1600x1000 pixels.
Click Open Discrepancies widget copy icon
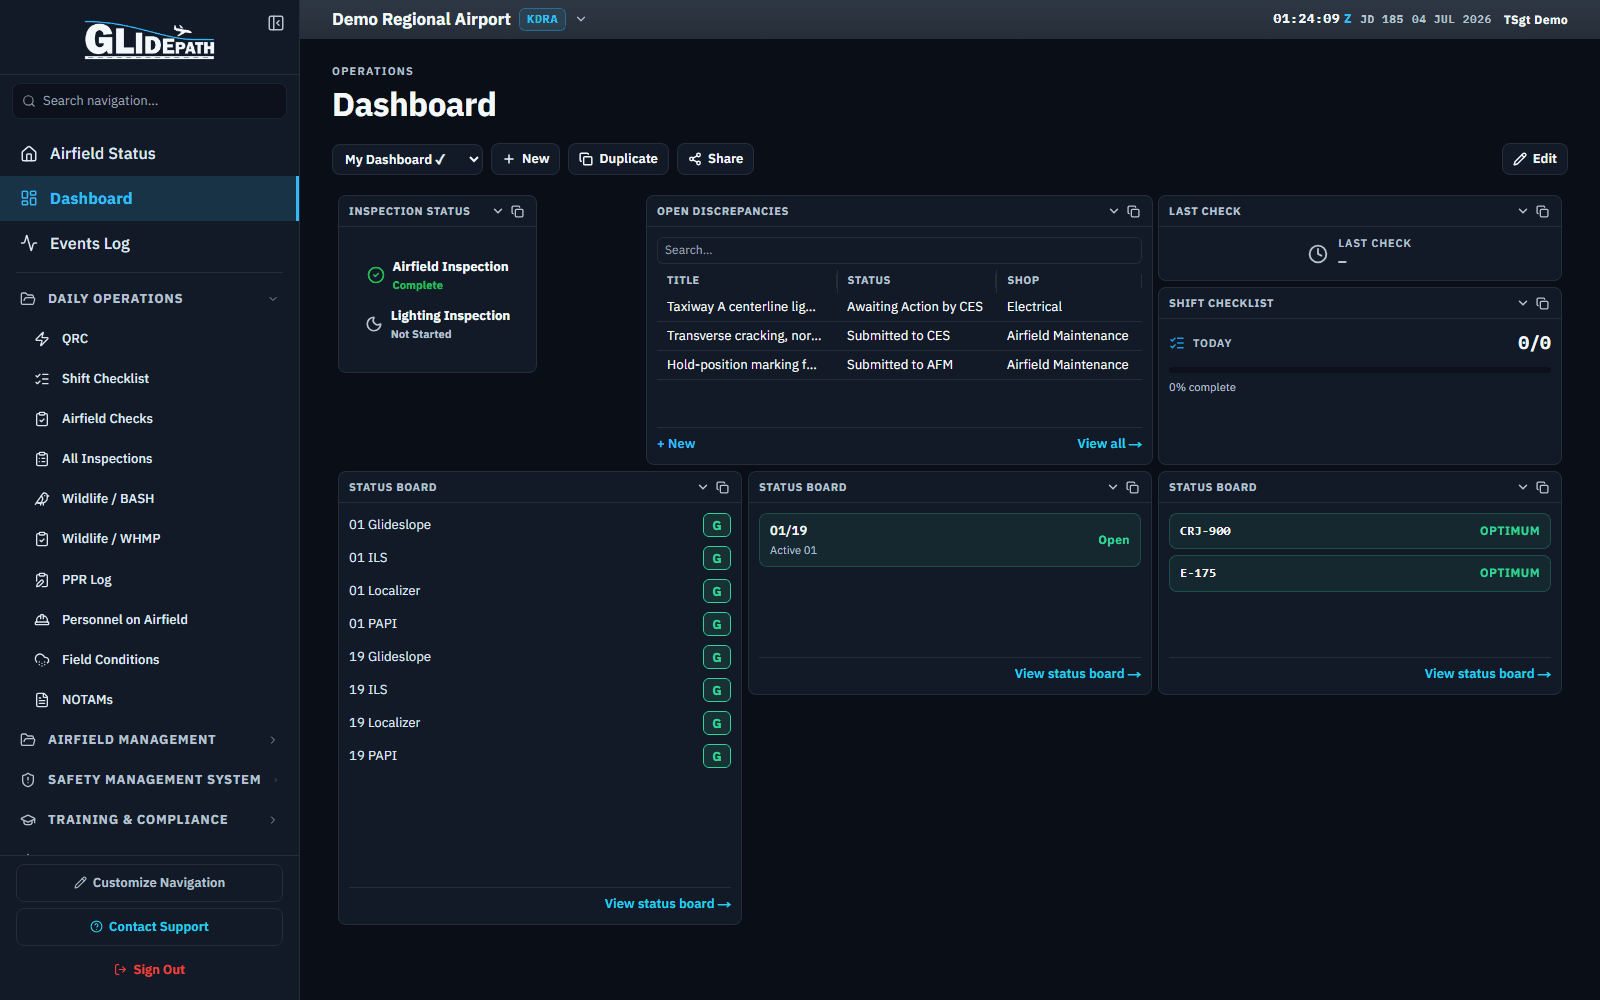(x=1134, y=211)
